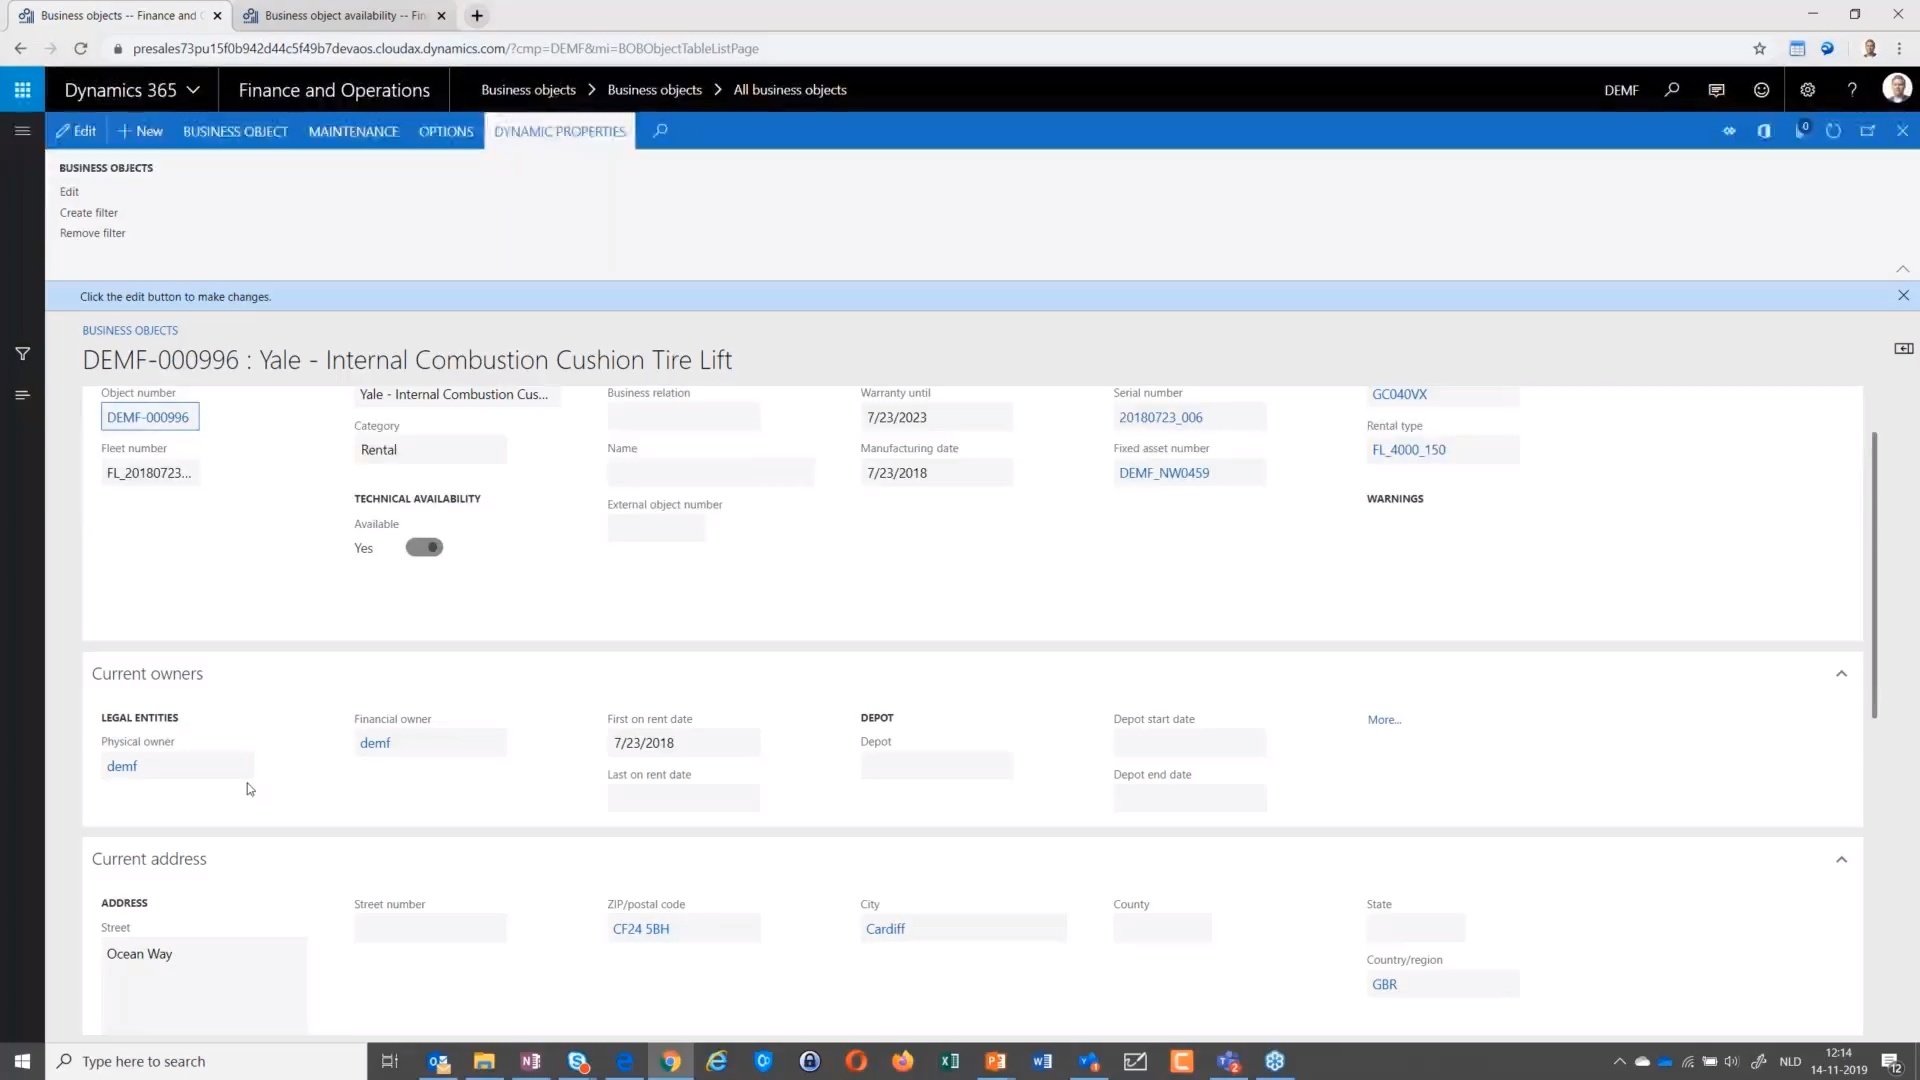The height and width of the screenshot is (1080, 1920).
Task: Toggle the Available switch under Technical Availability
Action: (x=424, y=547)
